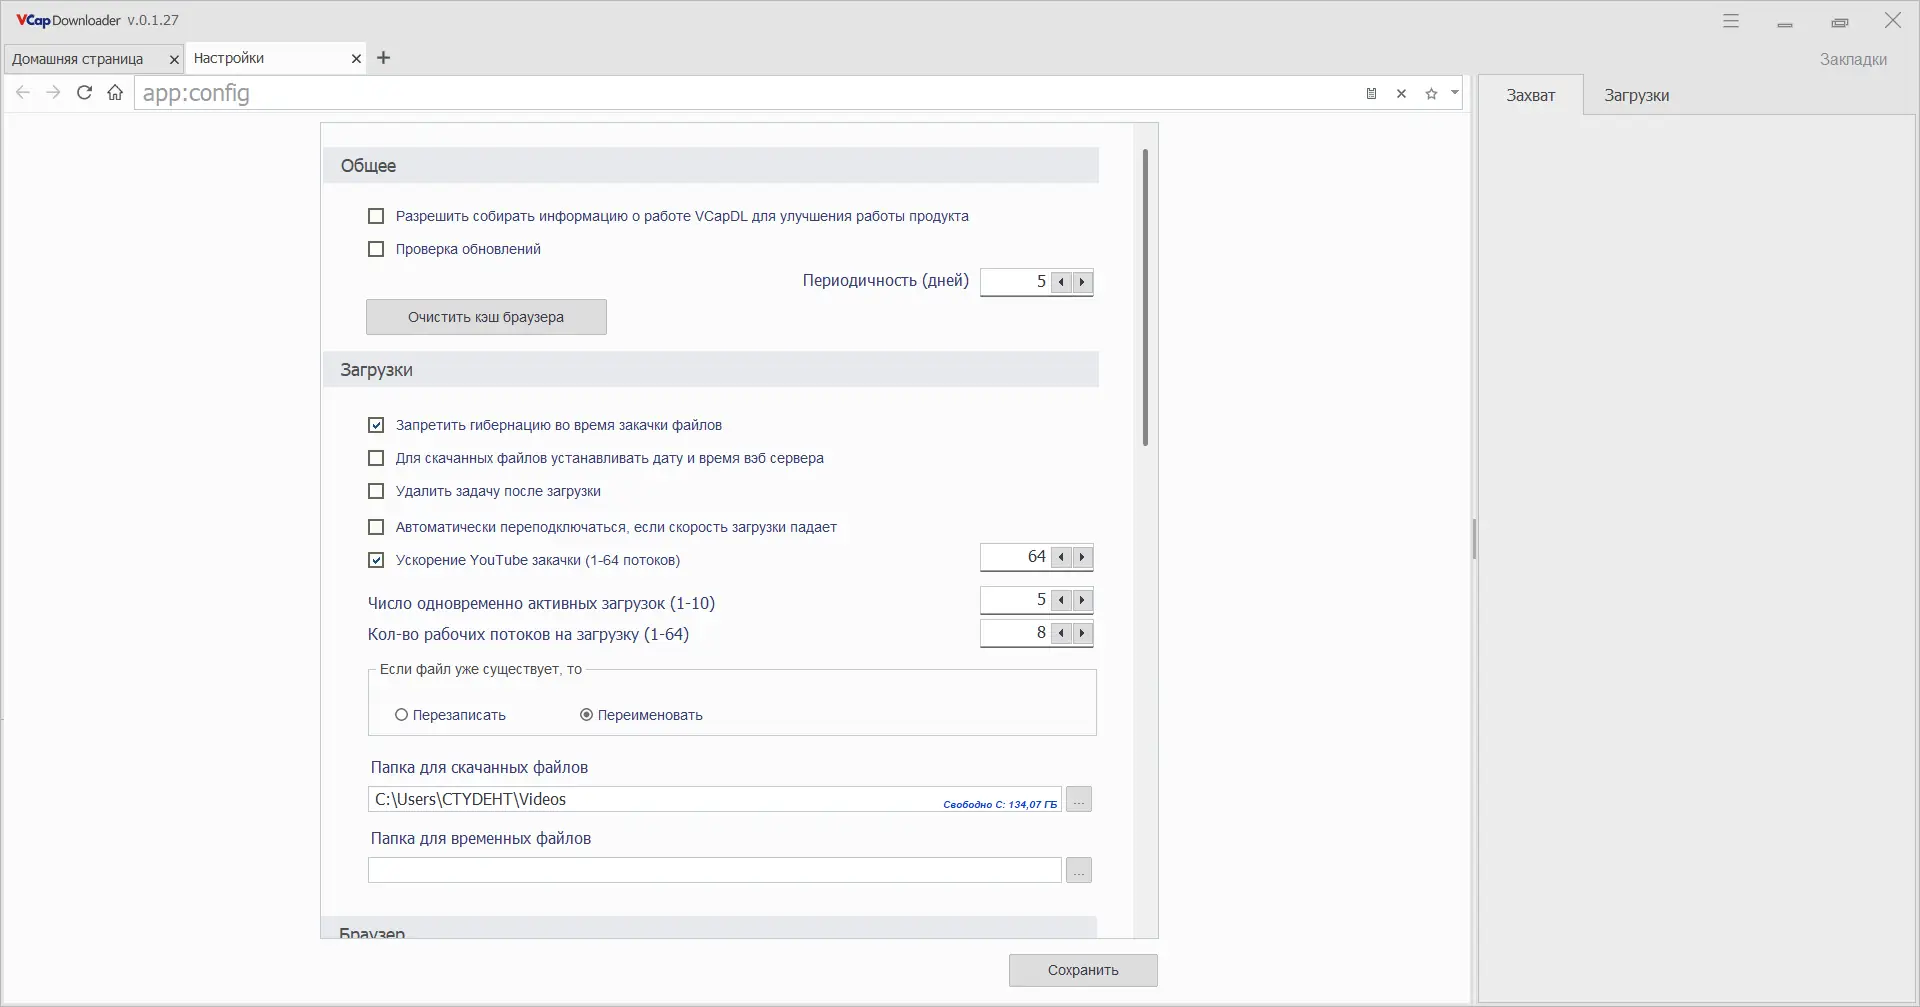Screen dimensions: 1920x1007
Task: Switch to the Захват panel tab
Action: [1531, 95]
